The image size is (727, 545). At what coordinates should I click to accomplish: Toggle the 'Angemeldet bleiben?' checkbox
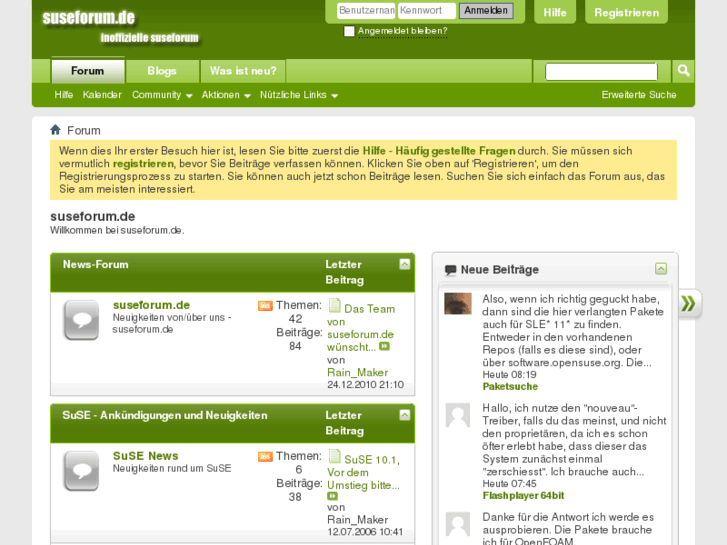coord(349,31)
